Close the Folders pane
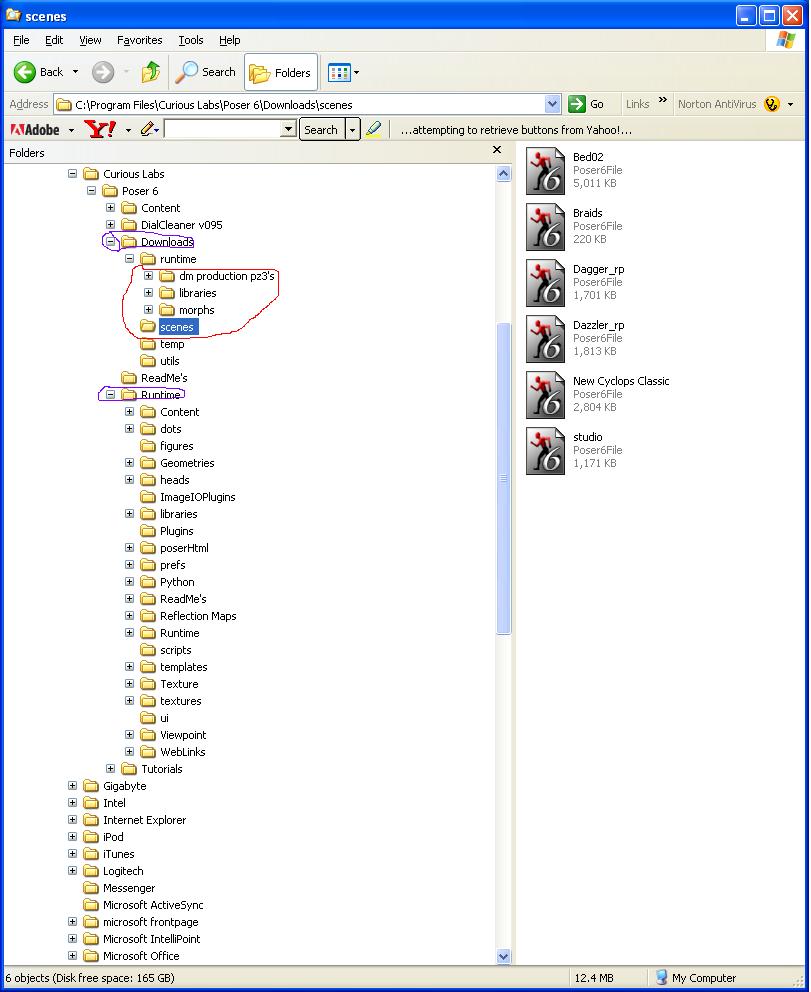 (x=497, y=150)
